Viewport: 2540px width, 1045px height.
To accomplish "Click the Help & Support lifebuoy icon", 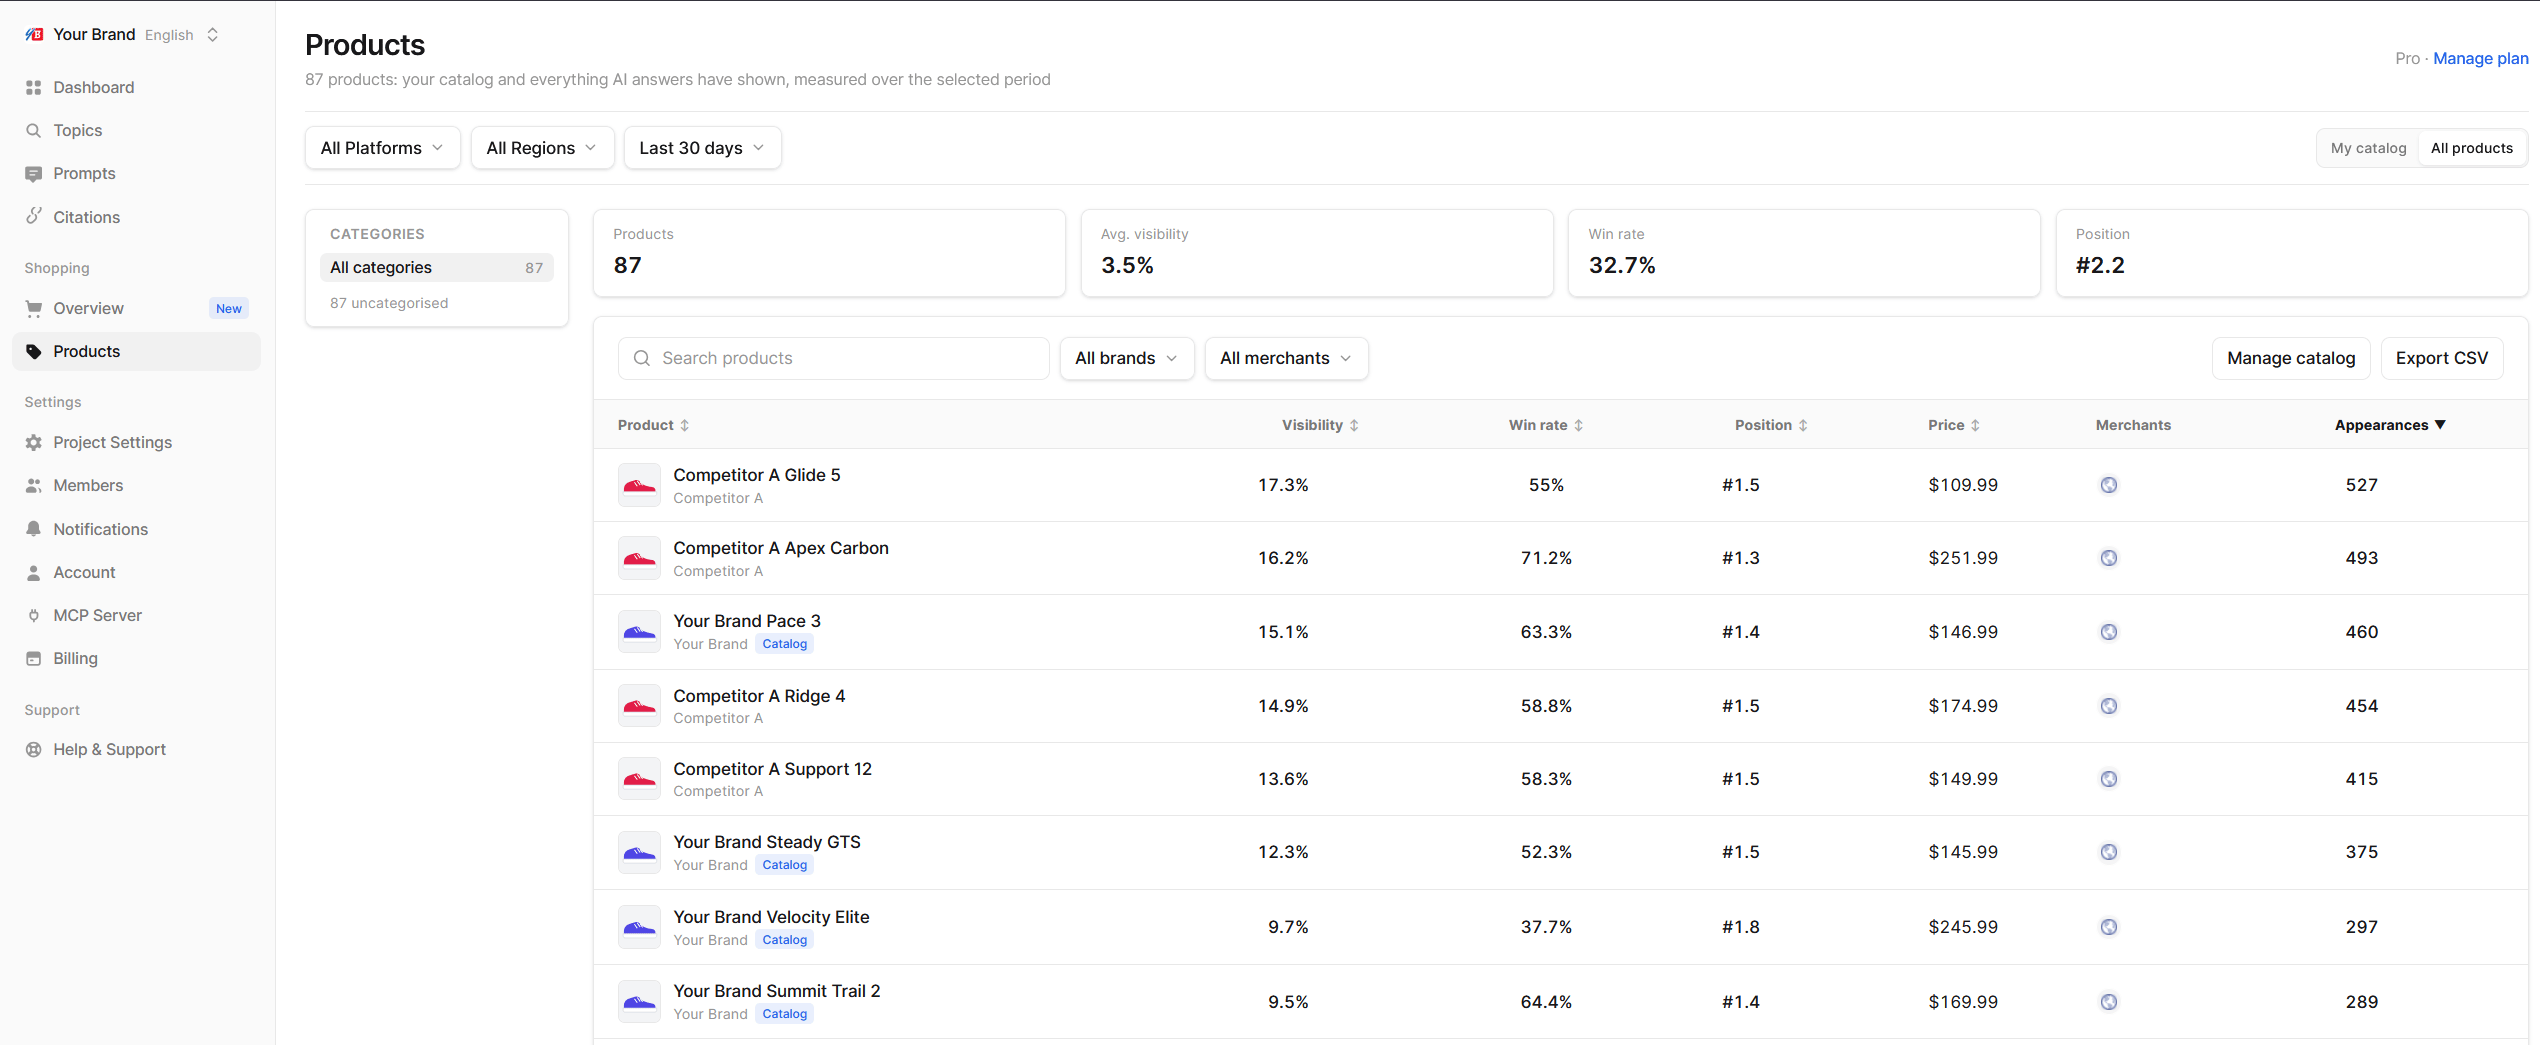I will [34, 749].
